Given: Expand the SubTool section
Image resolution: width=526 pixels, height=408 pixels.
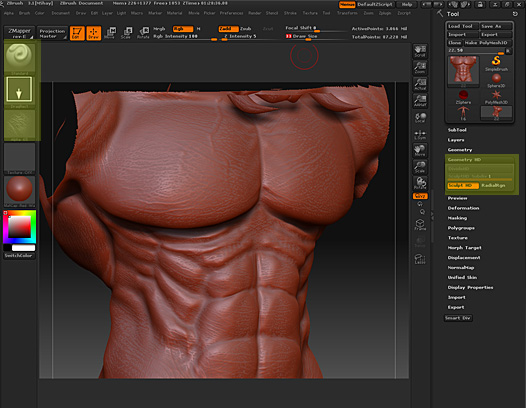Looking at the screenshot, I should click(x=457, y=130).
